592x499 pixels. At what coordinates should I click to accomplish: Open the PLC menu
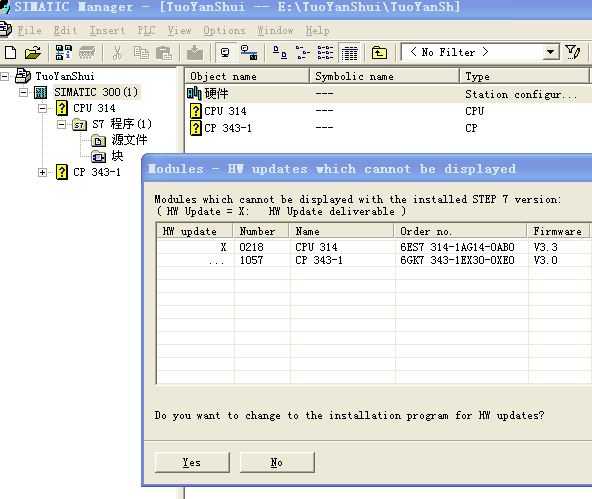point(146,30)
